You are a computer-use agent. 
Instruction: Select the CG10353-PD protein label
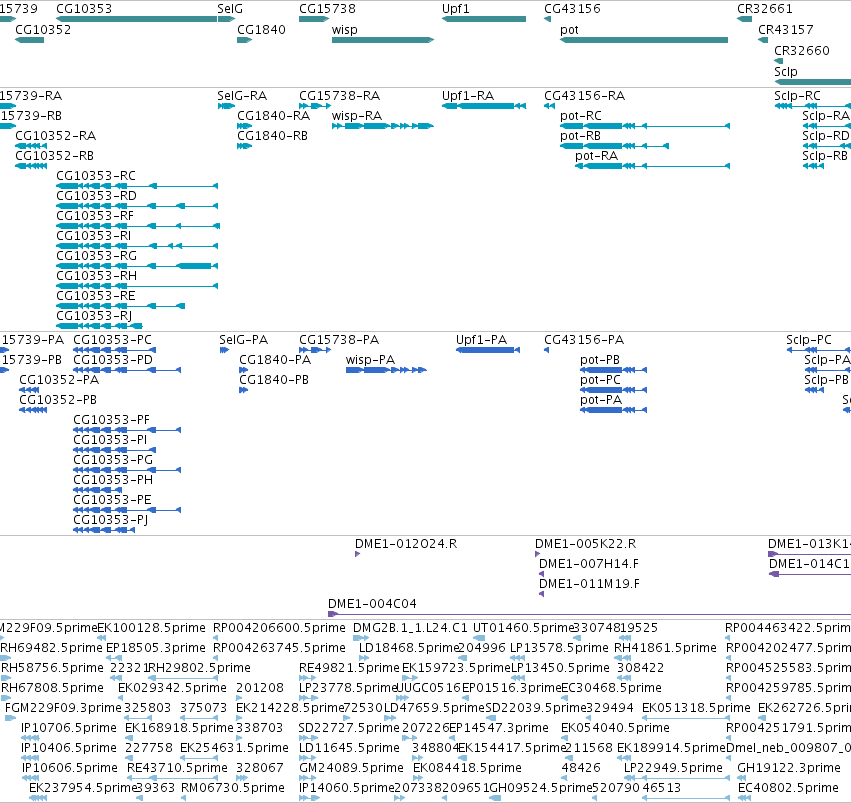coord(113,360)
